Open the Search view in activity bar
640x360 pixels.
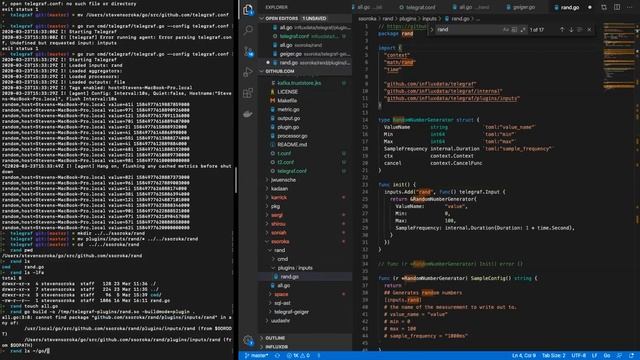click(248, 30)
